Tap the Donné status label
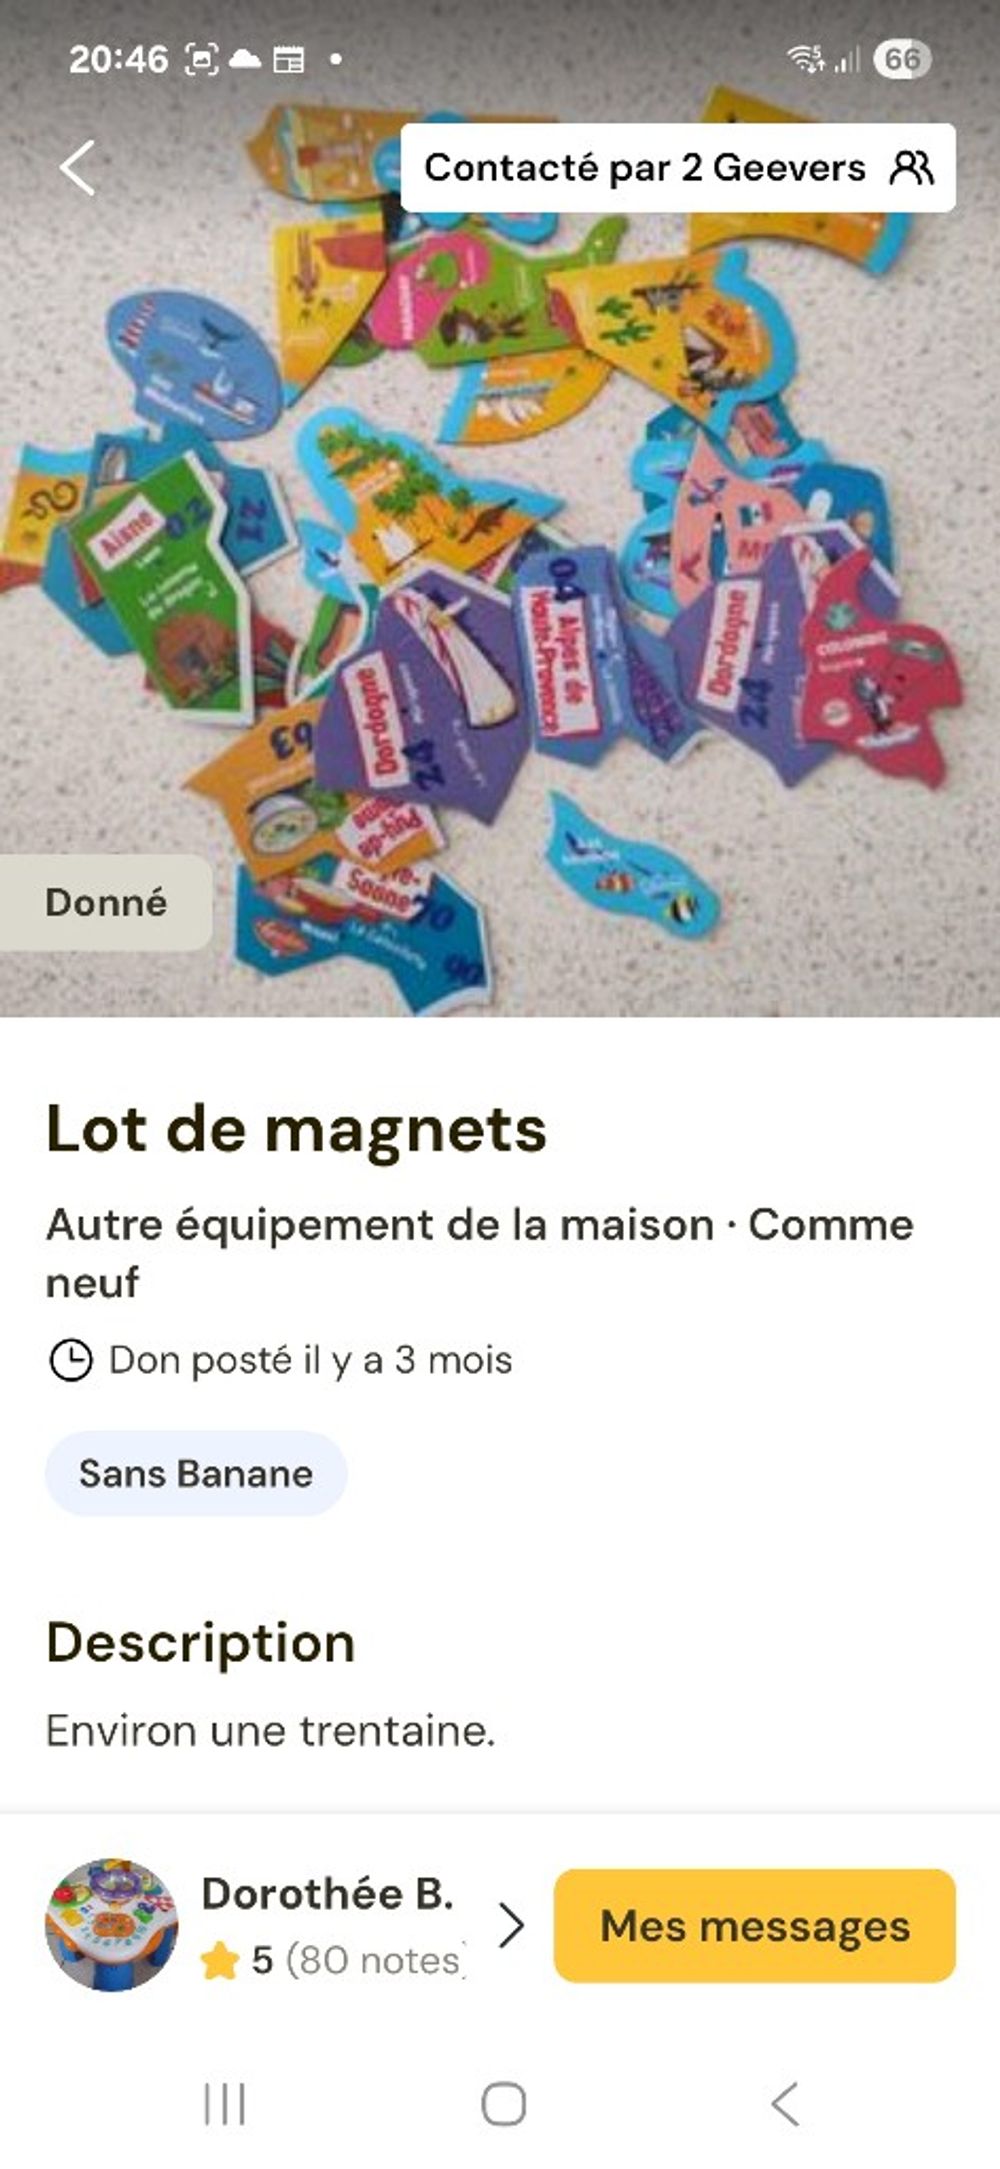1000x2169 pixels. [106, 902]
